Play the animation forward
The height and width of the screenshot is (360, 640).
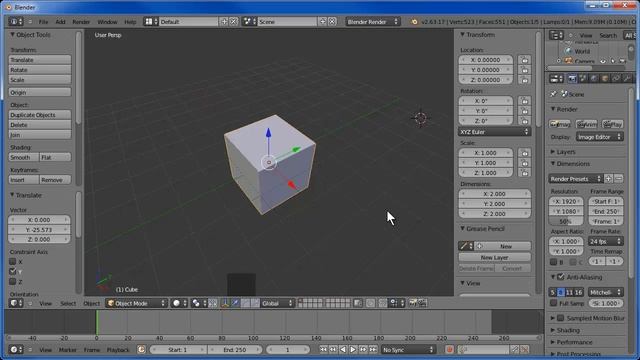(x=353, y=350)
